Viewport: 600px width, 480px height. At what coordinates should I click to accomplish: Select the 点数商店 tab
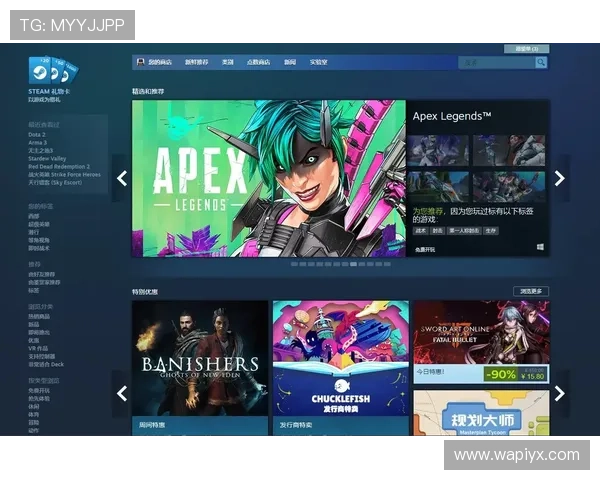[x=257, y=62]
